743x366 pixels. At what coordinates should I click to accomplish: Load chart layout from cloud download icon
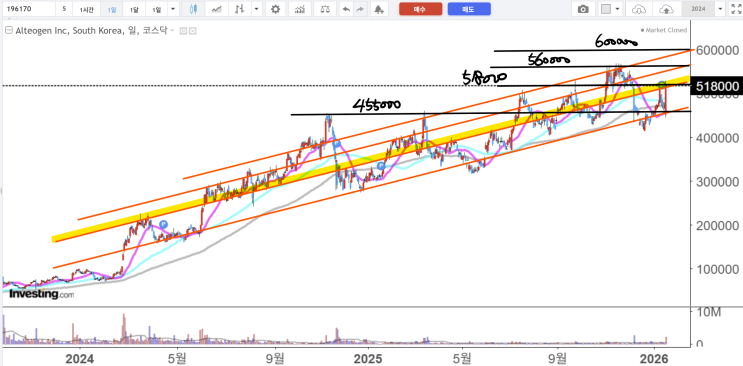coord(640,9)
